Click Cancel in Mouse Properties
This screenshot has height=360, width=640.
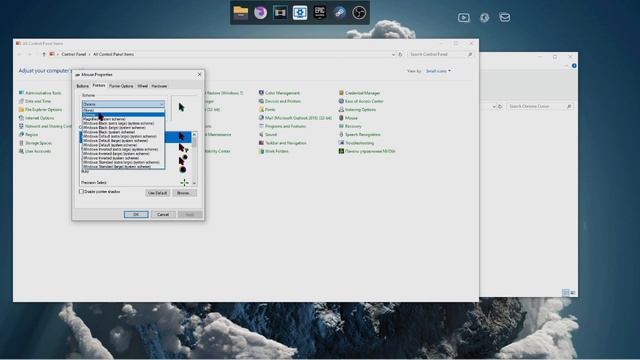pos(163,214)
